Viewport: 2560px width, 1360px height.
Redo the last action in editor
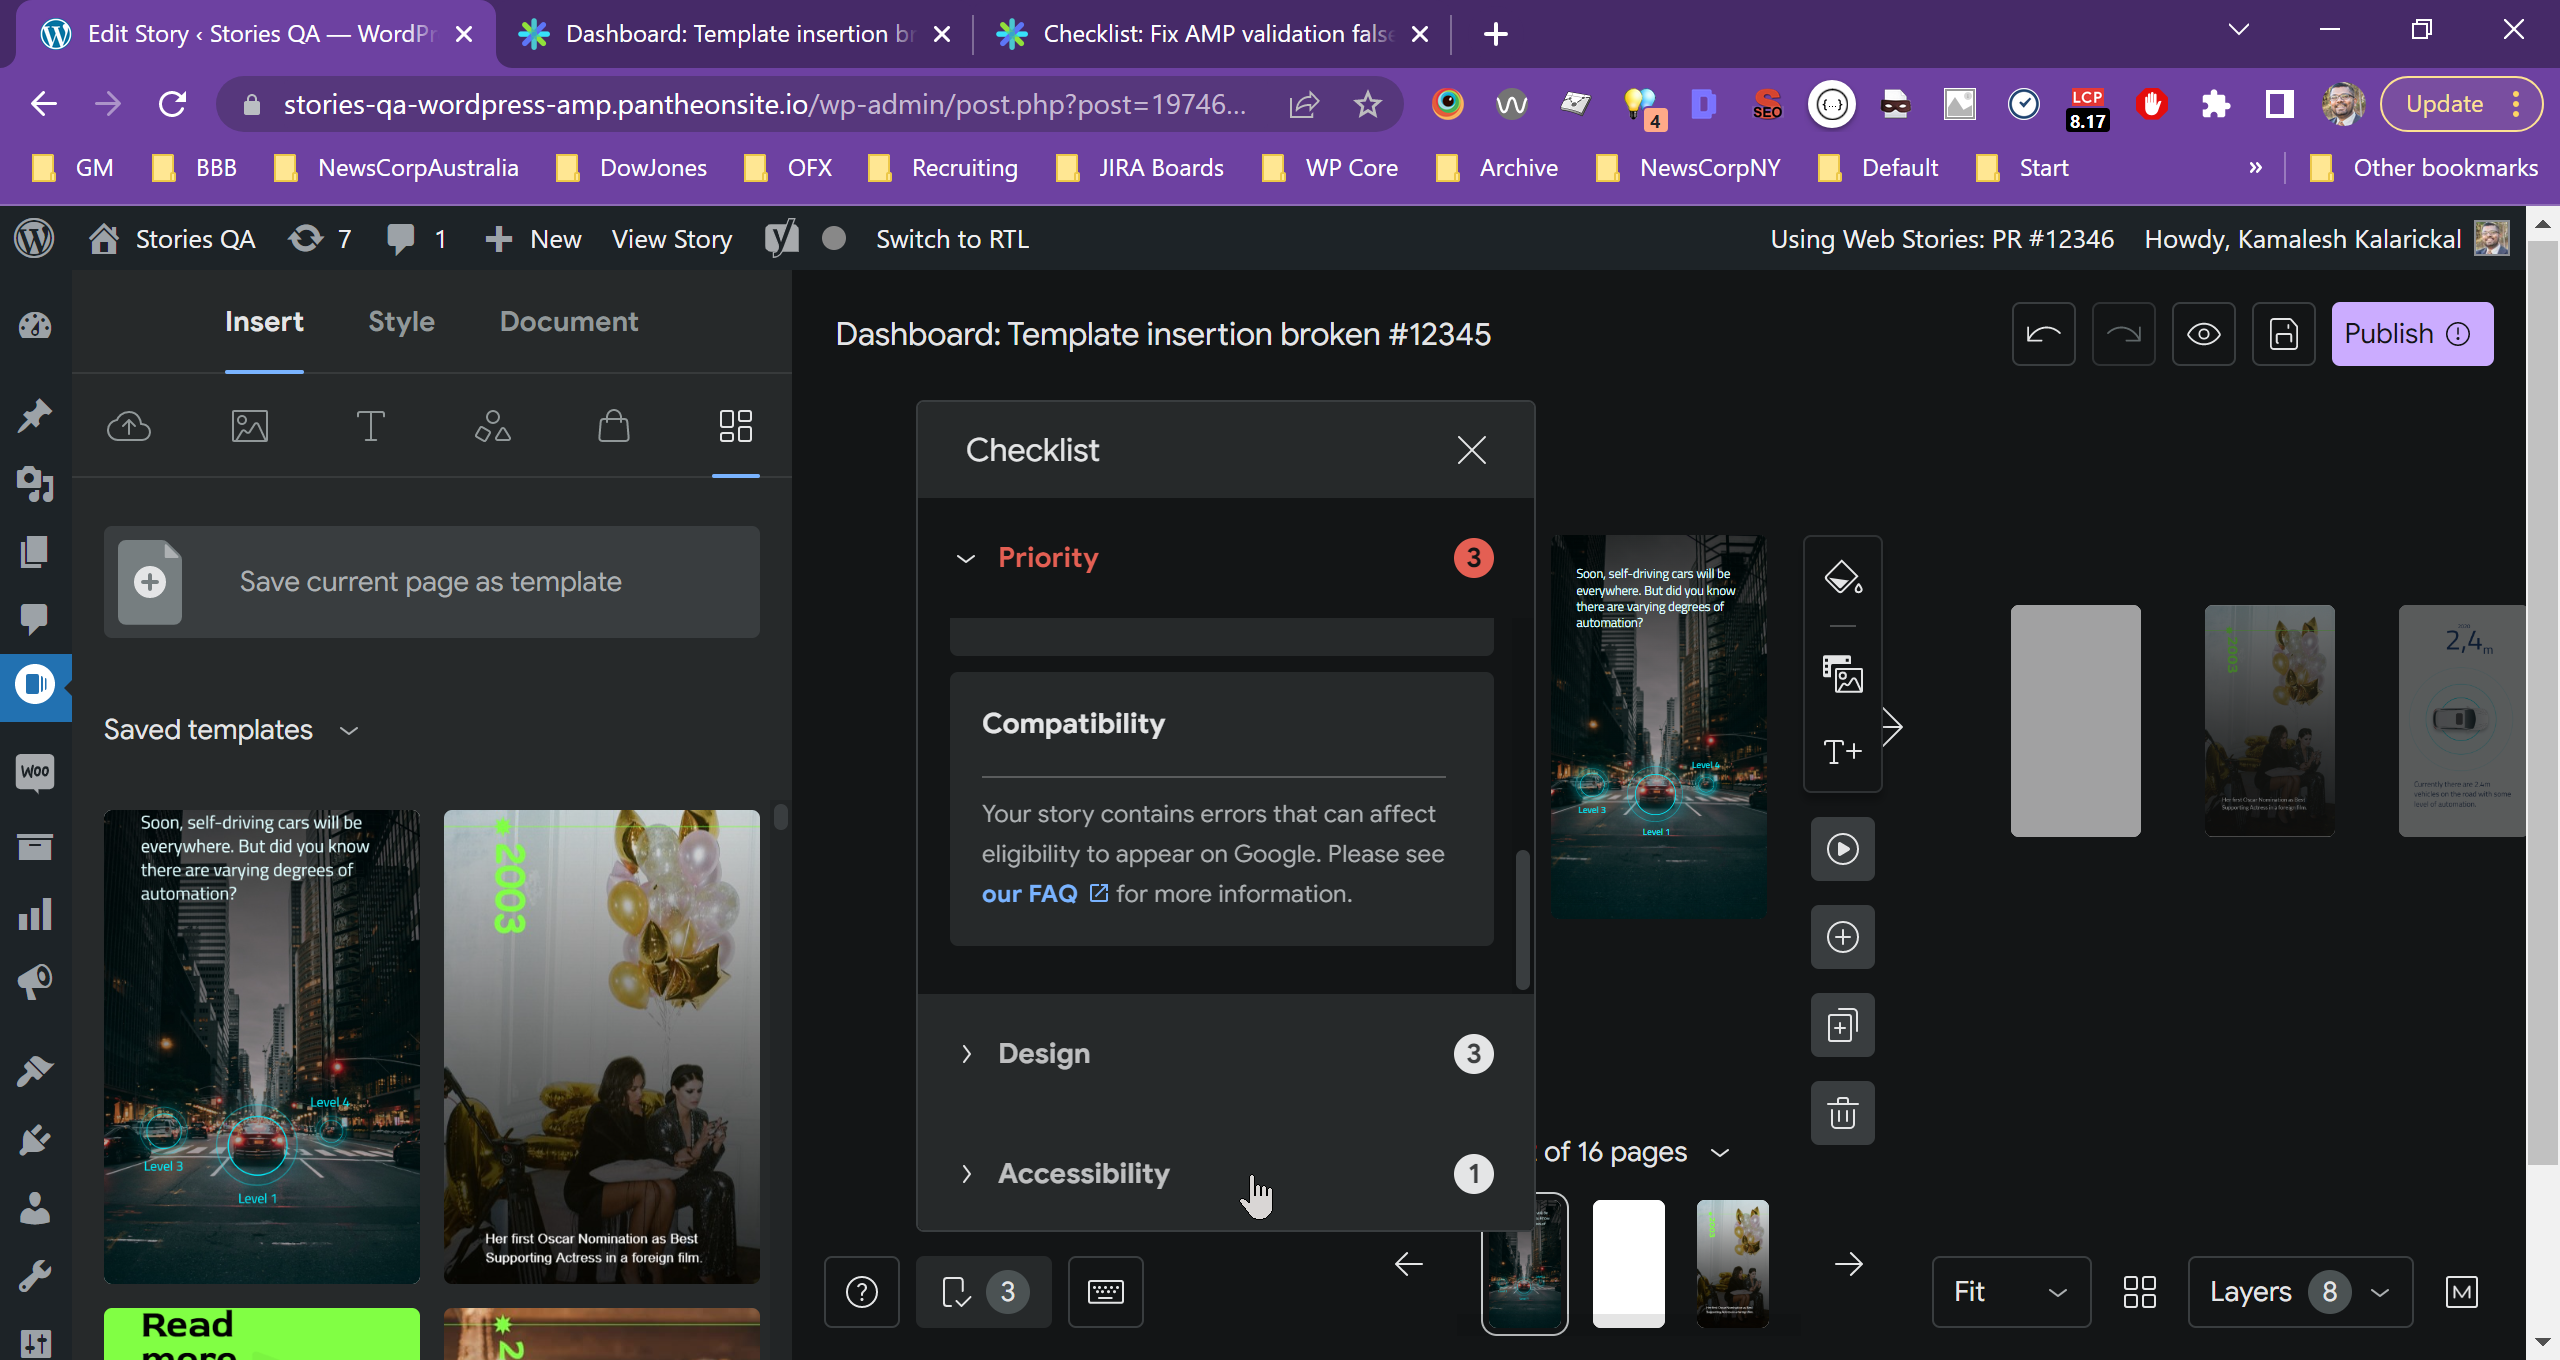(x=2123, y=334)
